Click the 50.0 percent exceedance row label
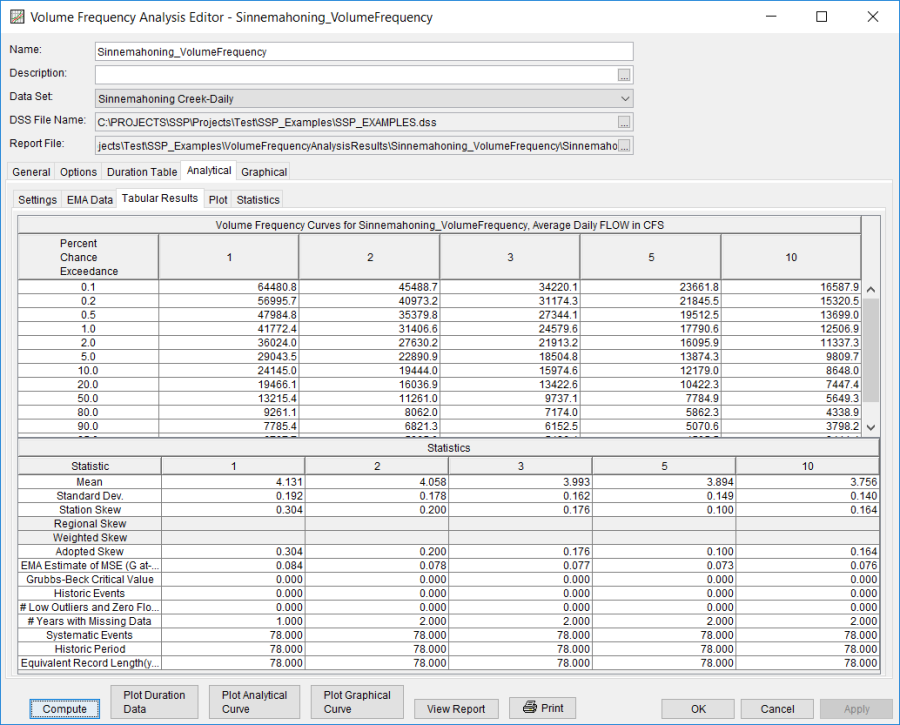 click(x=88, y=398)
